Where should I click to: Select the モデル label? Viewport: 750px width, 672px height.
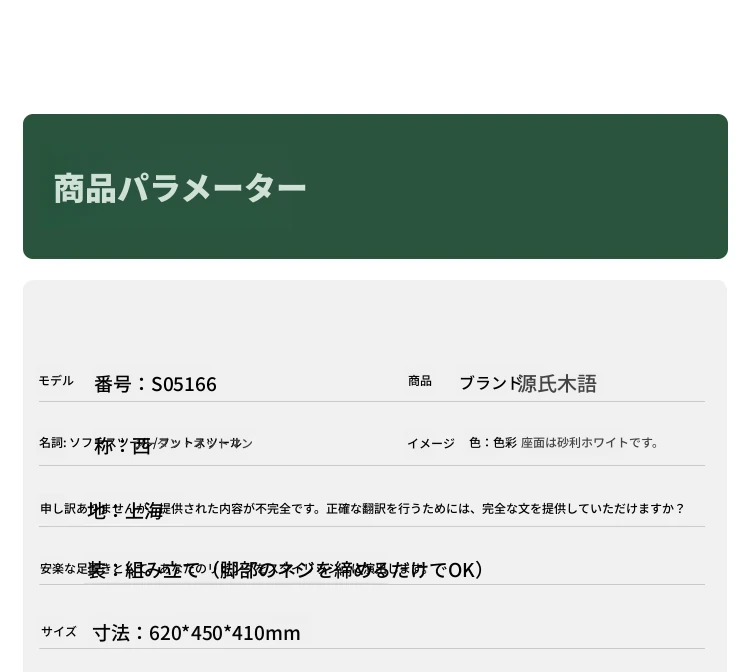click(x=56, y=381)
